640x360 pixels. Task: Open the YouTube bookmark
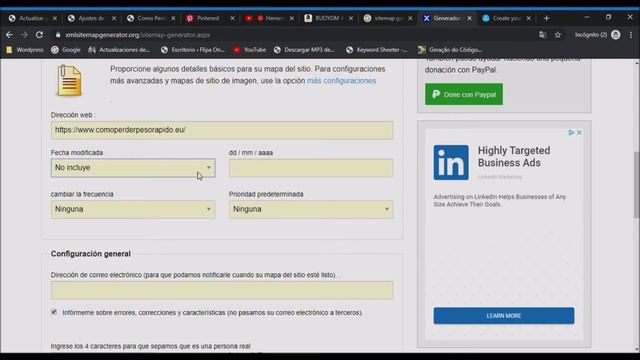(249, 50)
